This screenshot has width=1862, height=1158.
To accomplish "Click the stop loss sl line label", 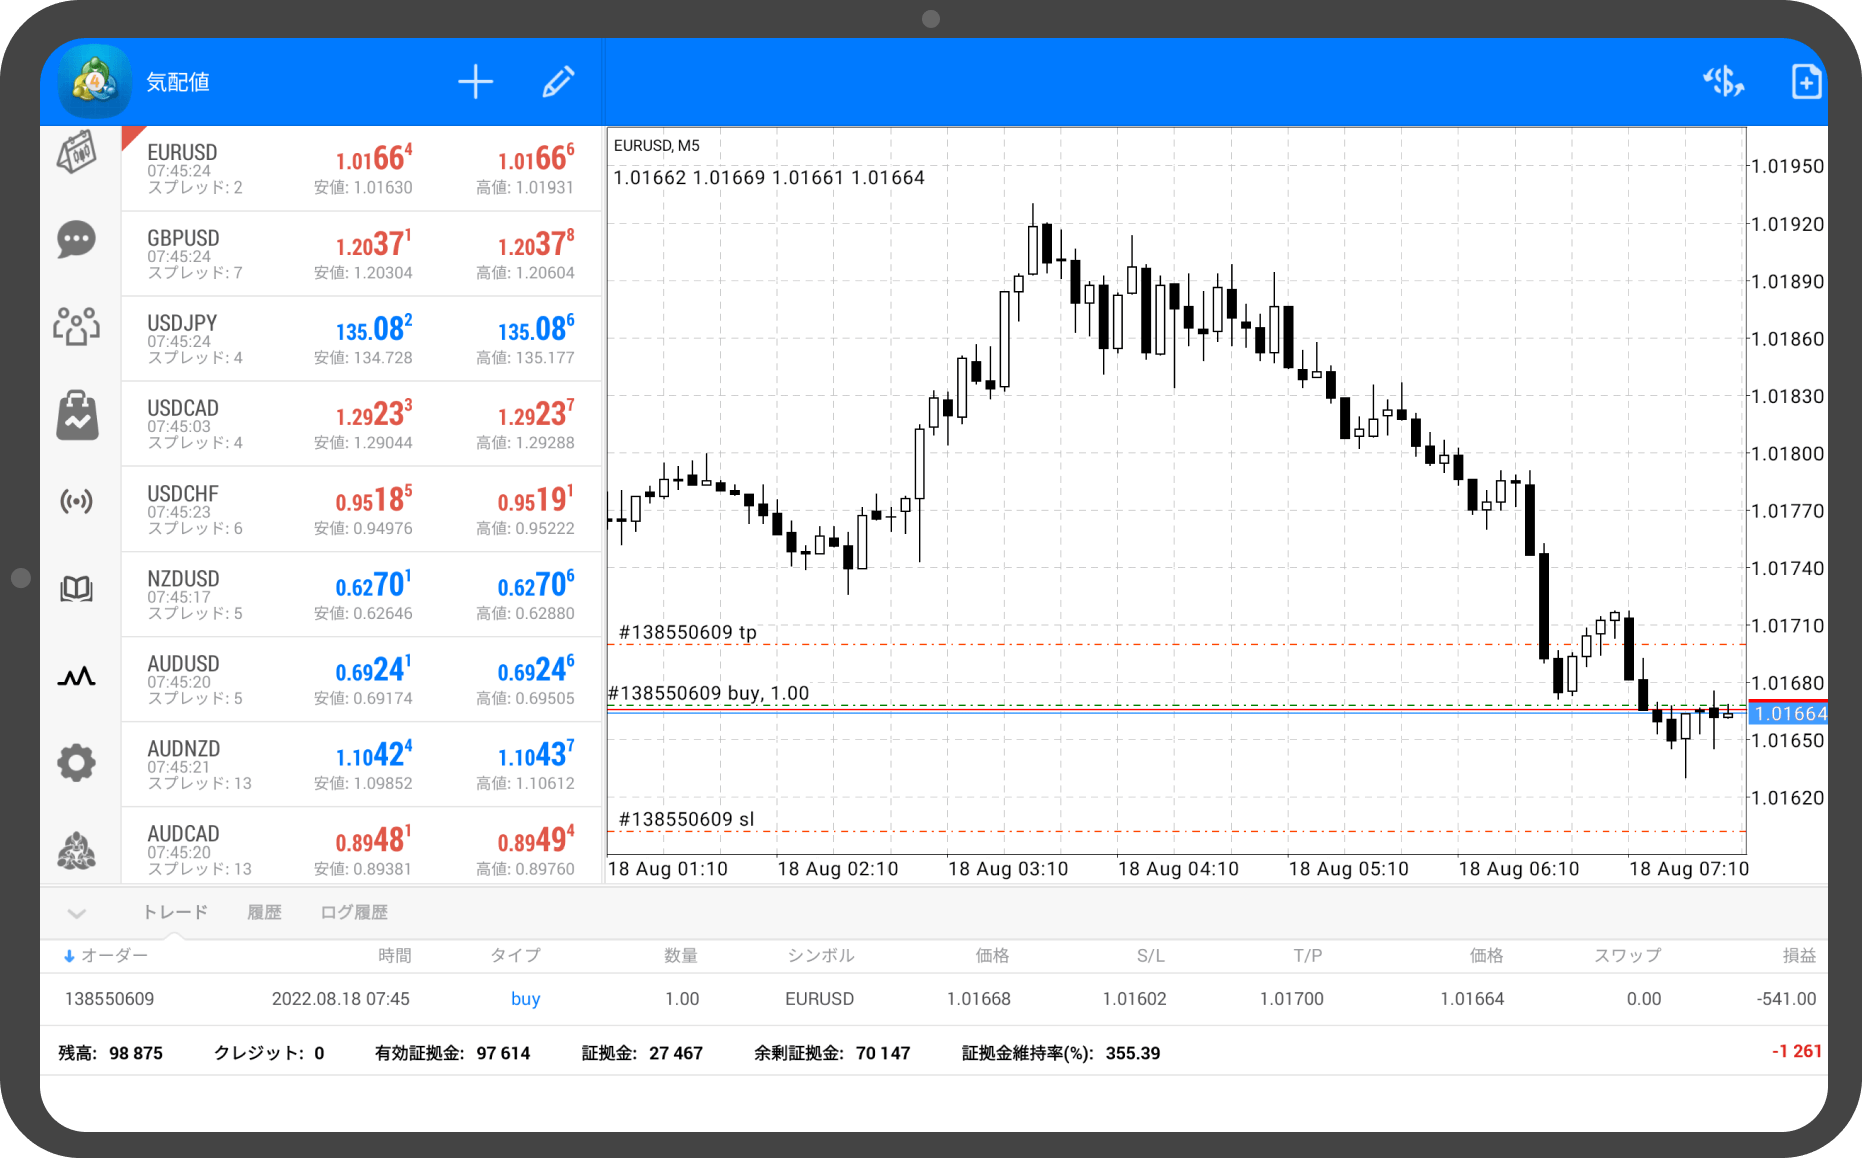I will pyautogui.click(x=686, y=819).
